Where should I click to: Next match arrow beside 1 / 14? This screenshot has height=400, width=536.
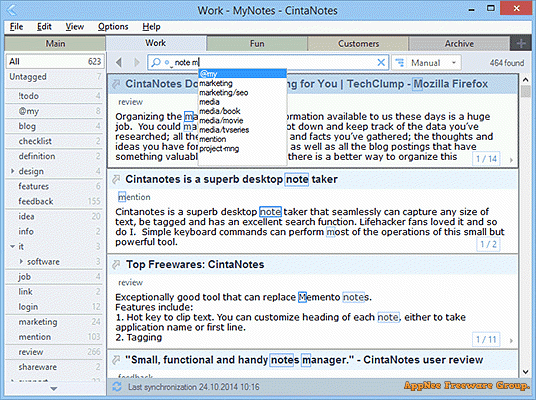tap(511, 160)
